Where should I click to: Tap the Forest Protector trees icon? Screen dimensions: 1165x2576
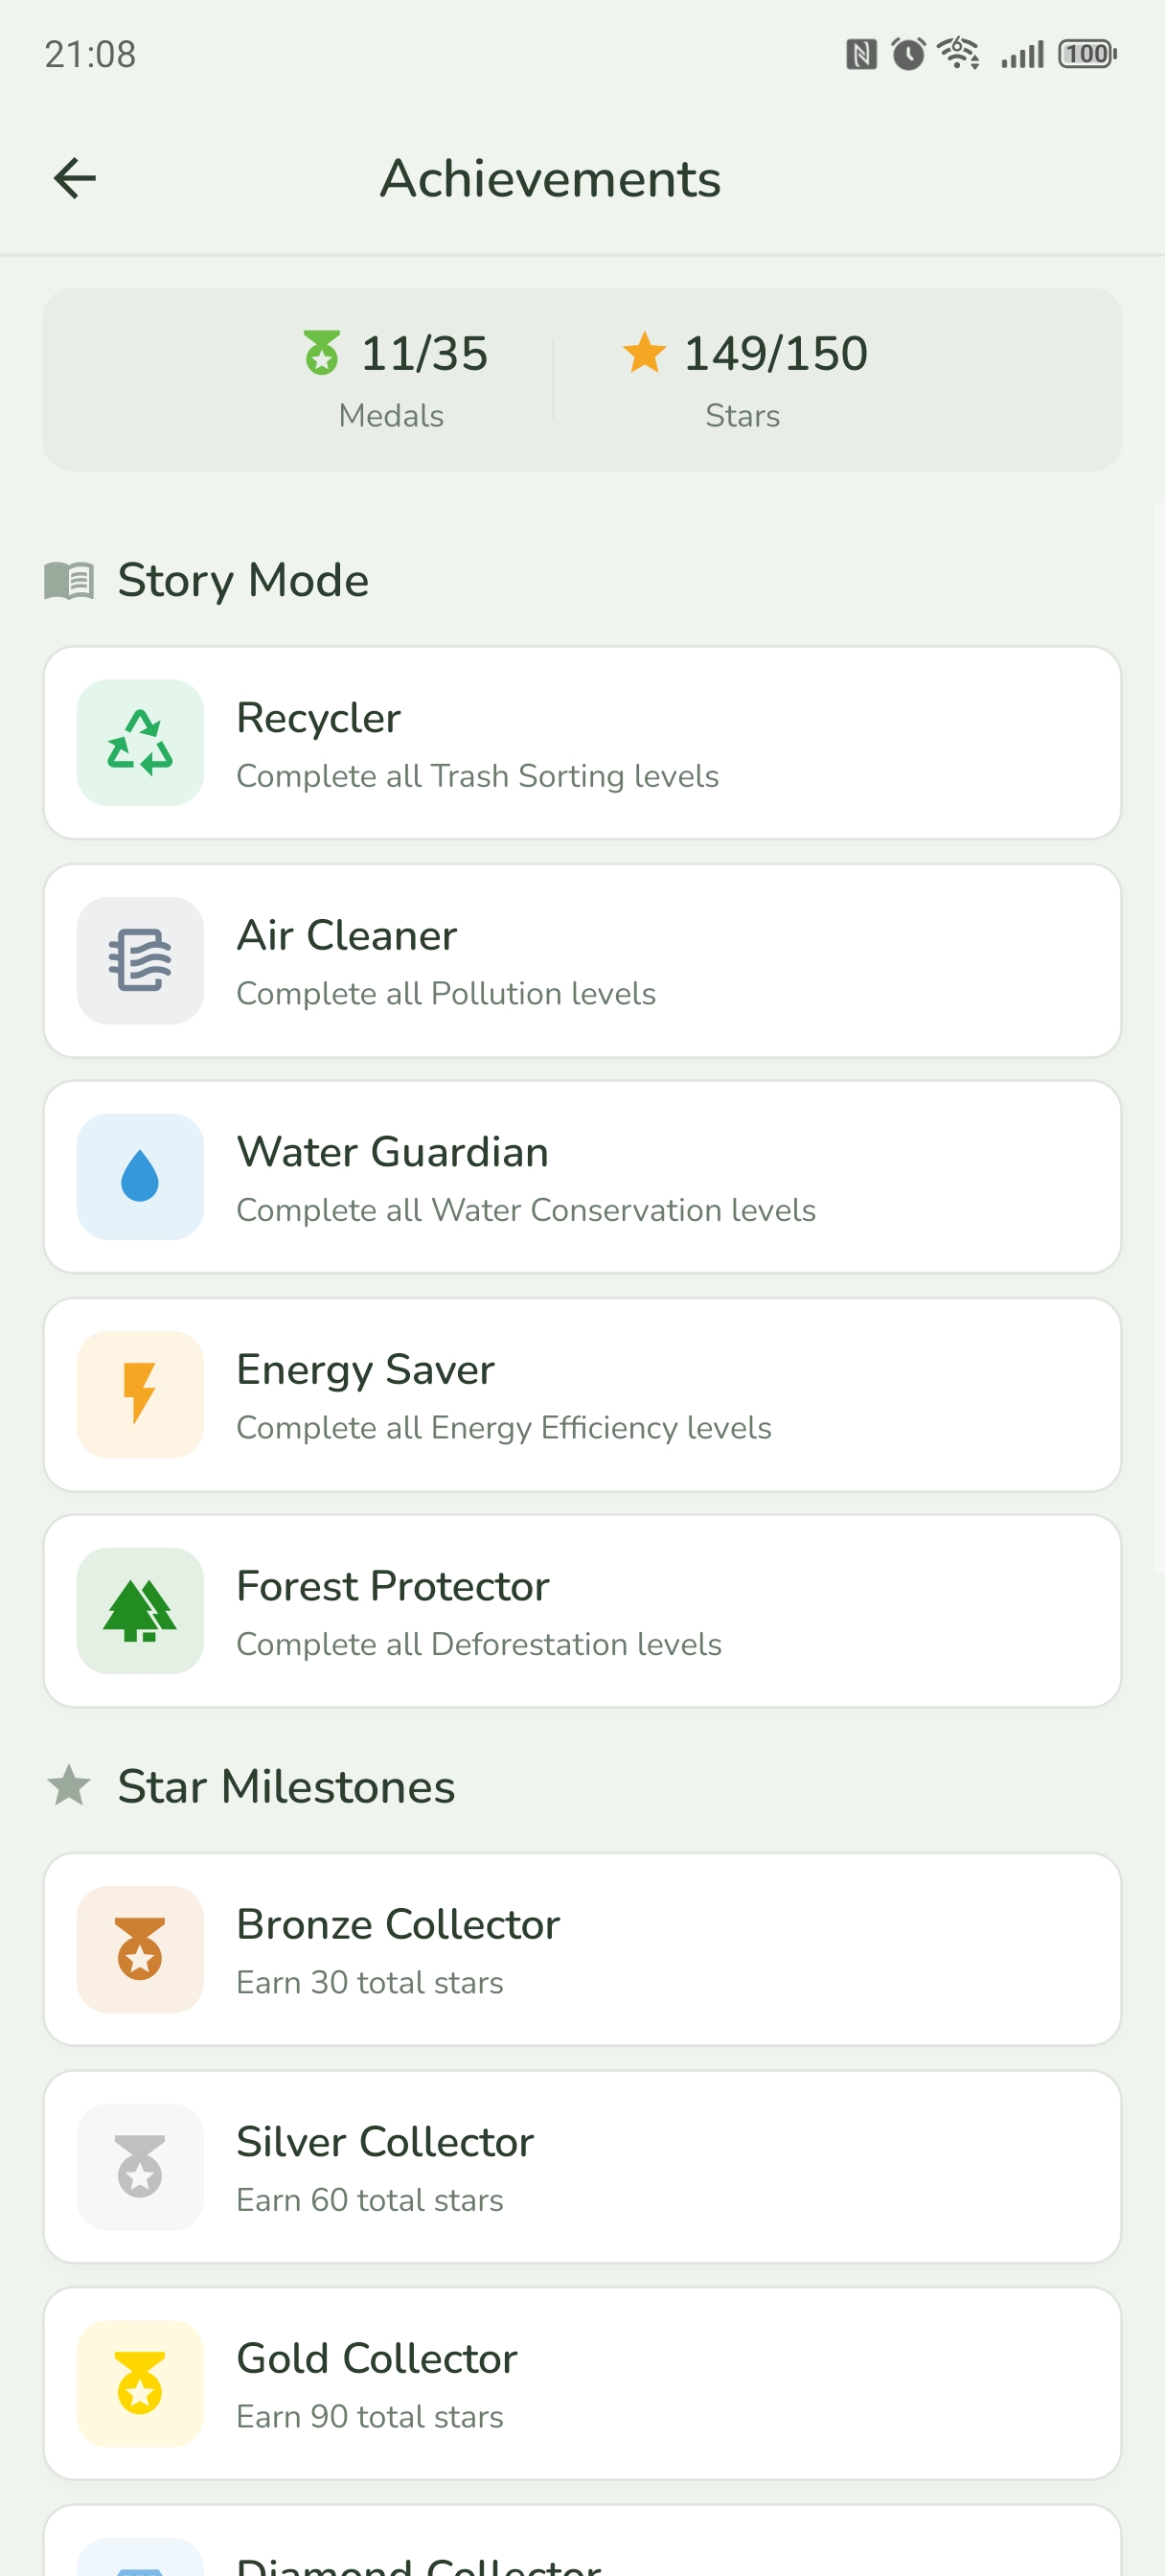pyautogui.click(x=140, y=1610)
